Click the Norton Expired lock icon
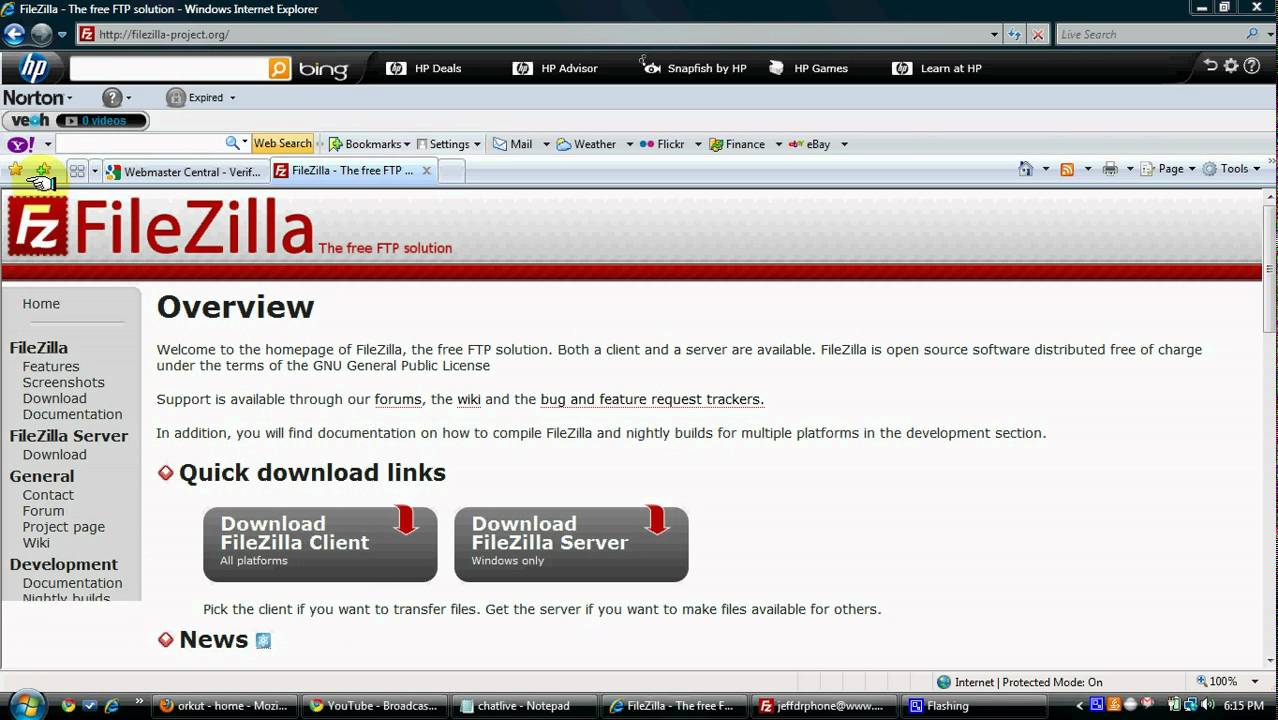 tap(176, 97)
